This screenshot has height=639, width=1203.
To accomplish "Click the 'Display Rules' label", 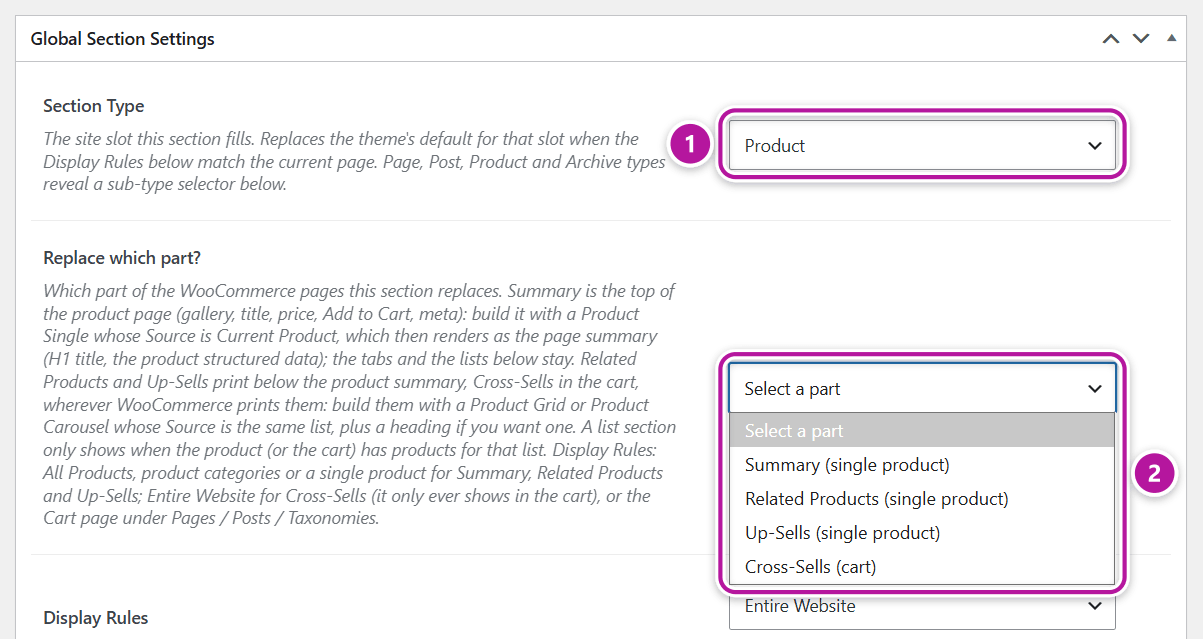I will 96,618.
